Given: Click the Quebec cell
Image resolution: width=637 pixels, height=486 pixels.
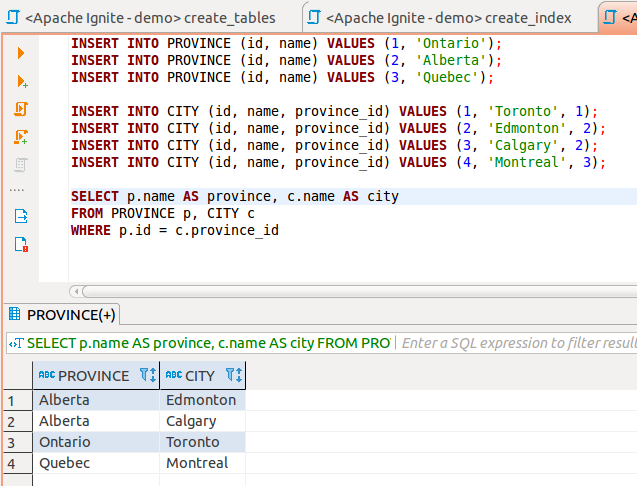Looking at the screenshot, I should pyautogui.click(x=96, y=463).
